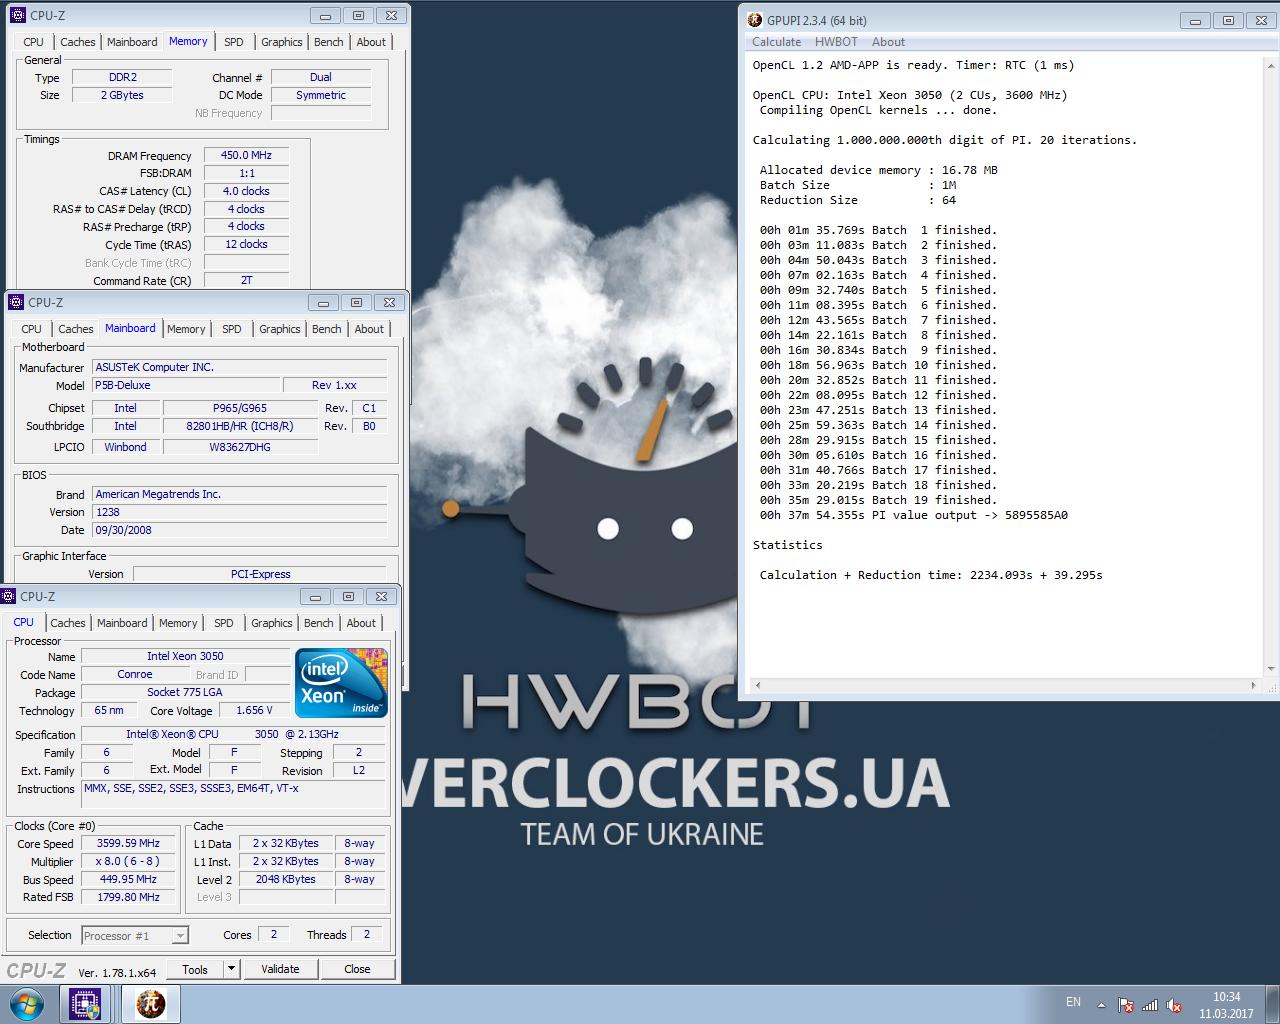Activate the CPU-Z taskbar icon
The image size is (1280, 1024).
[86, 1004]
